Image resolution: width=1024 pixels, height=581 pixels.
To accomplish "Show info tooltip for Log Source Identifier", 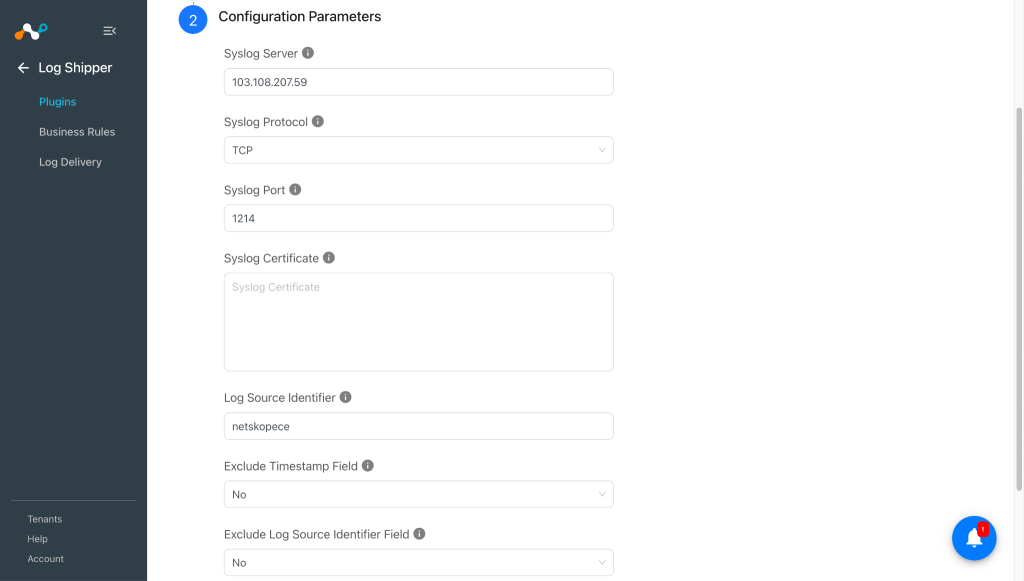I will [345, 397].
